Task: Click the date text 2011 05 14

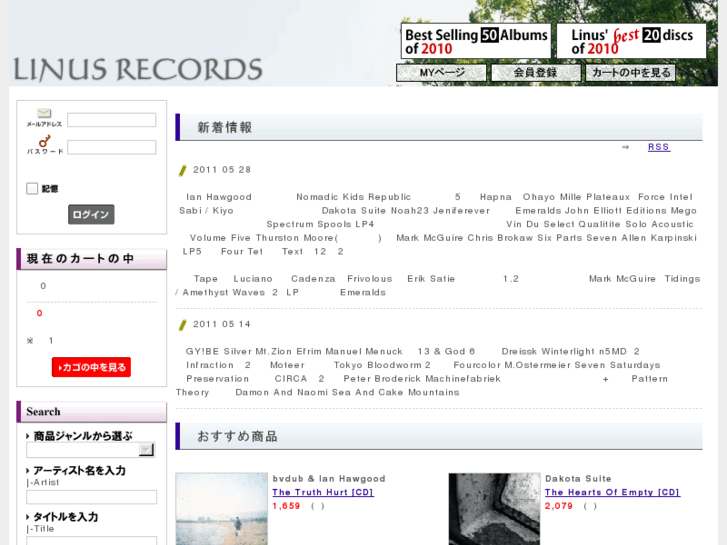Action: tap(222, 324)
